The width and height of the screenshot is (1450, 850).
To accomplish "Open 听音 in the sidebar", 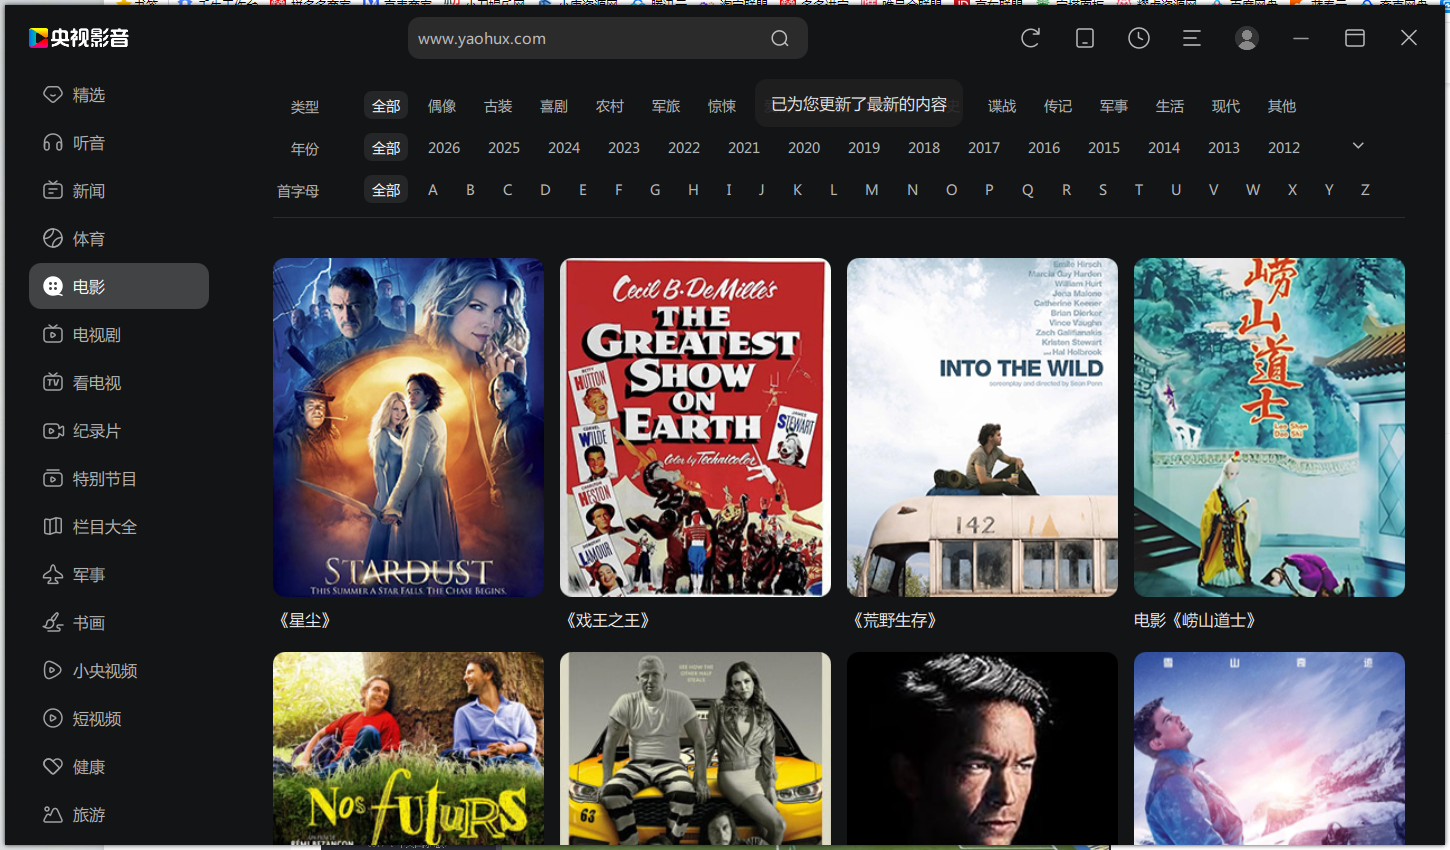I will coord(88,143).
